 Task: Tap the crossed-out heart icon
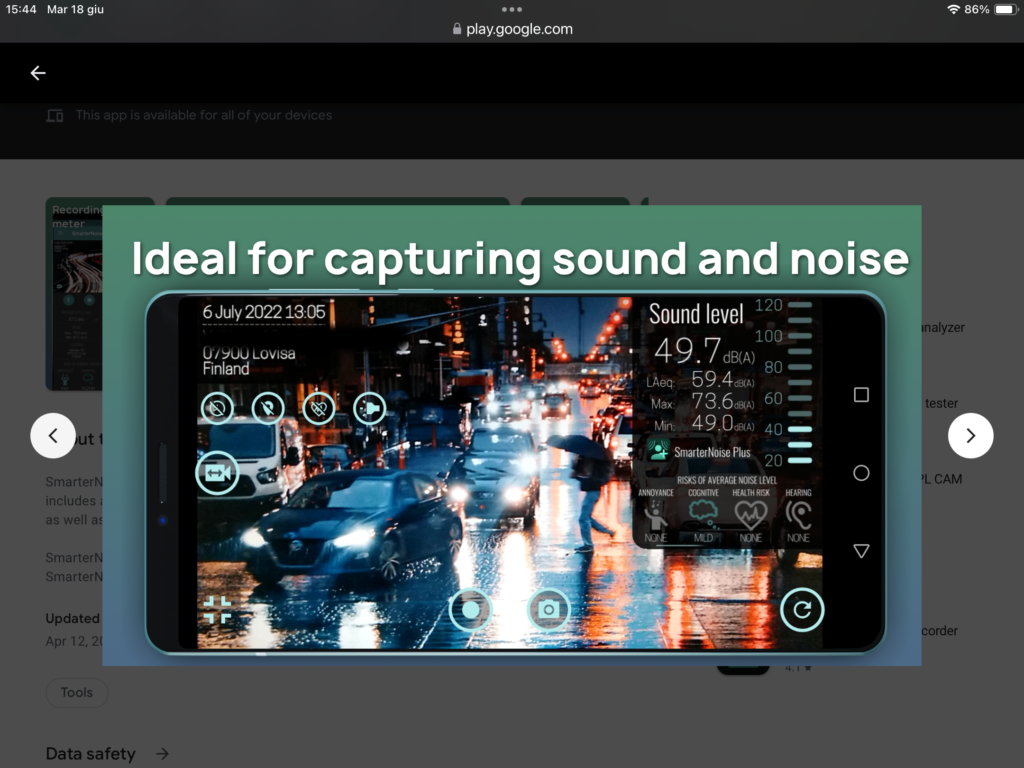319,408
